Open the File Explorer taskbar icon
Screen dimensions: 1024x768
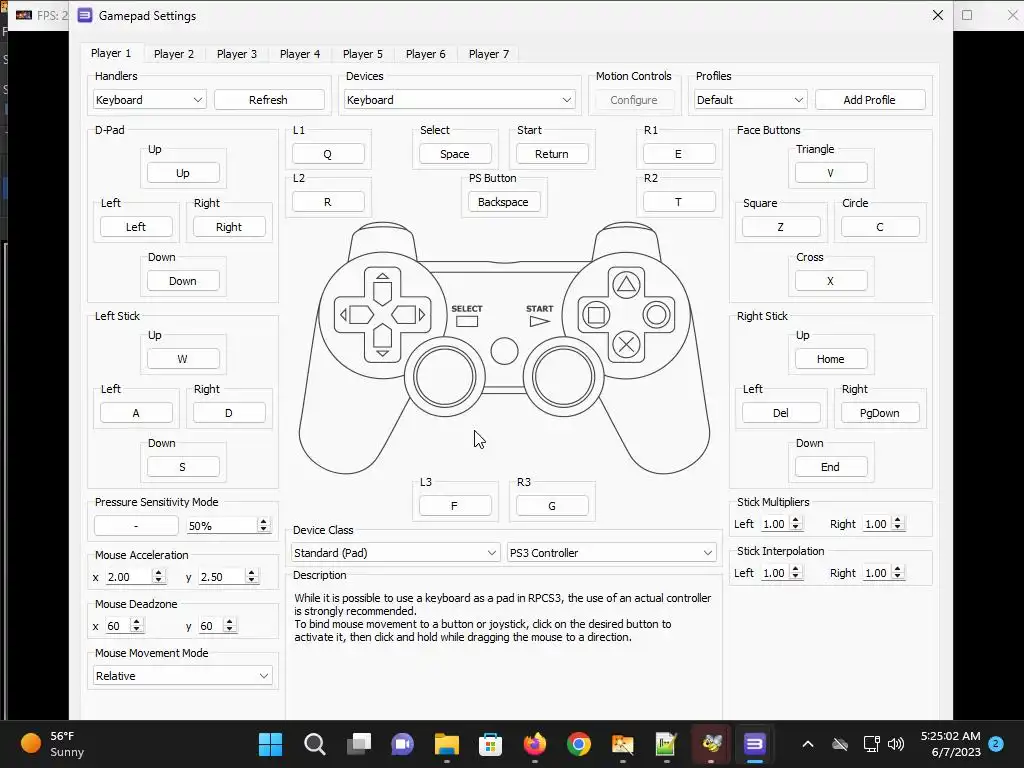point(447,744)
